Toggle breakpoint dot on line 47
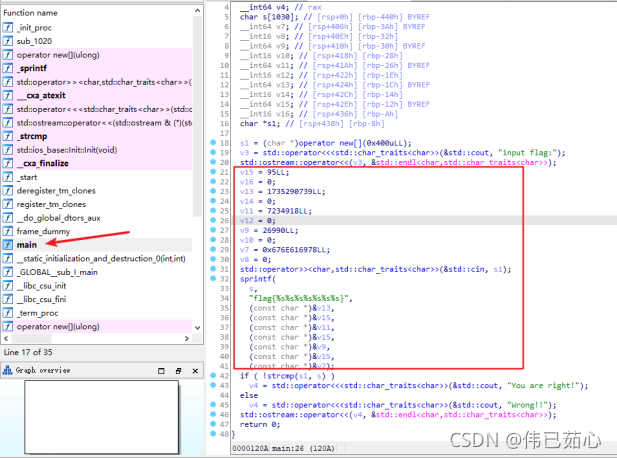617x458 pixels. (x=213, y=424)
